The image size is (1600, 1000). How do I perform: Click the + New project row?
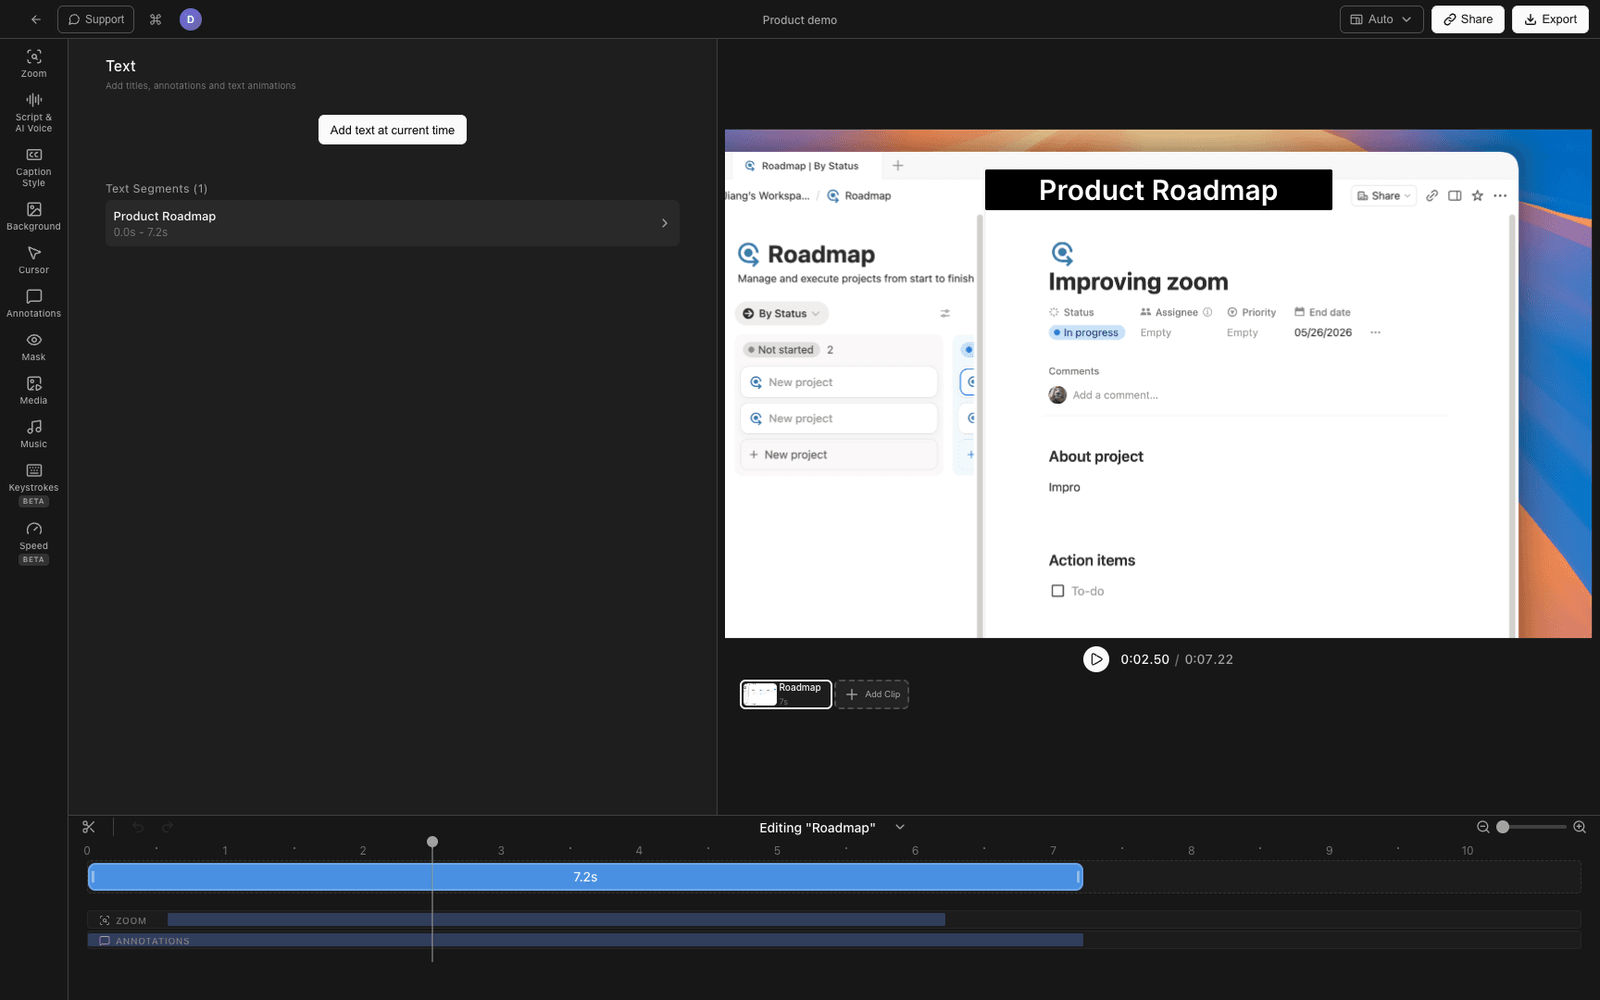pos(839,455)
